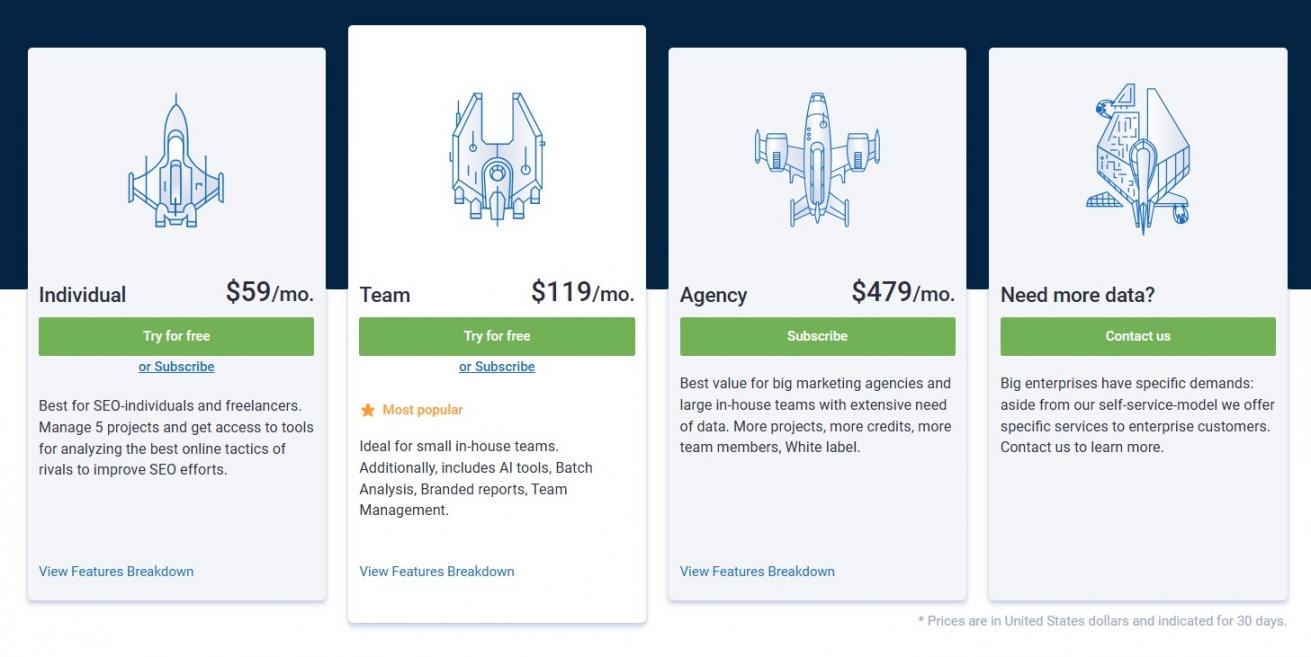Click the $59/mo. price label
The height and width of the screenshot is (657, 1311).
click(269, 292)
